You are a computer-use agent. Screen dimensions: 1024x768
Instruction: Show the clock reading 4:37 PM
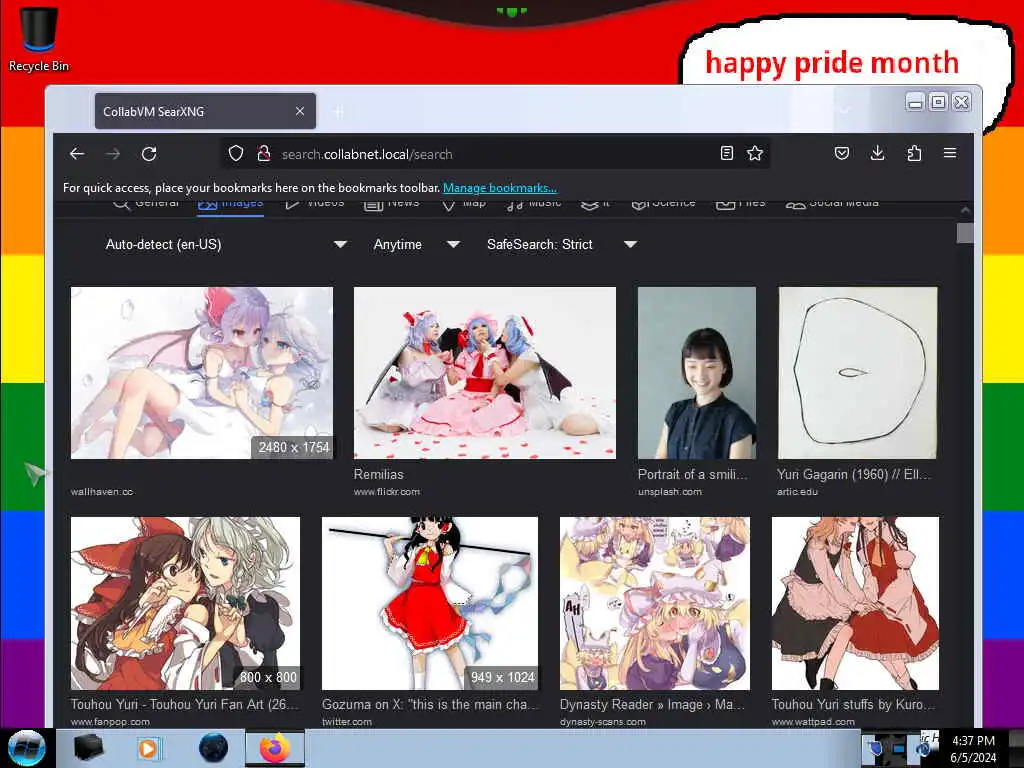[x=973, y=748]
